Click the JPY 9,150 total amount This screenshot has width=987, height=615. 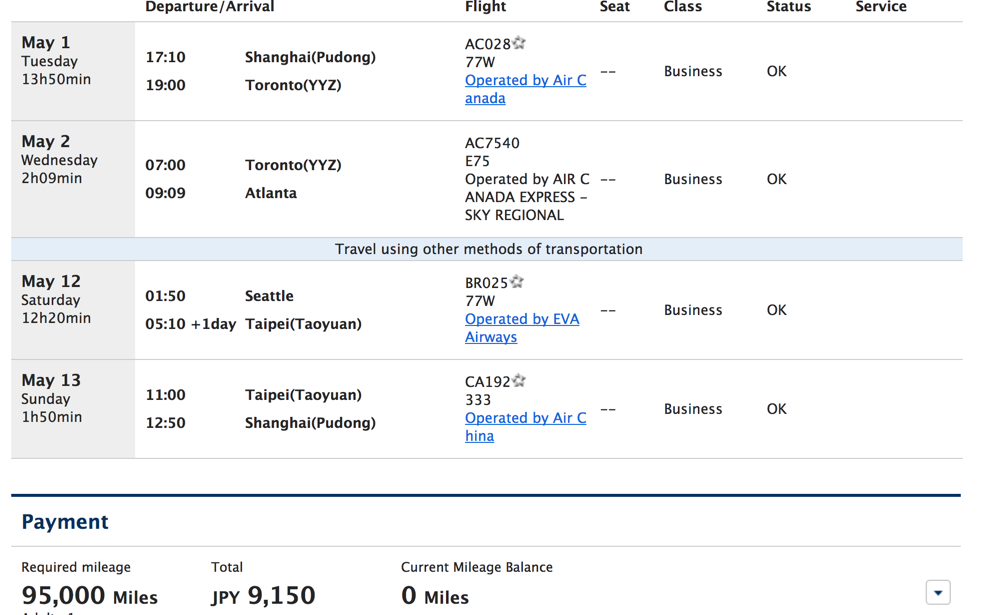tap(263, 595)
